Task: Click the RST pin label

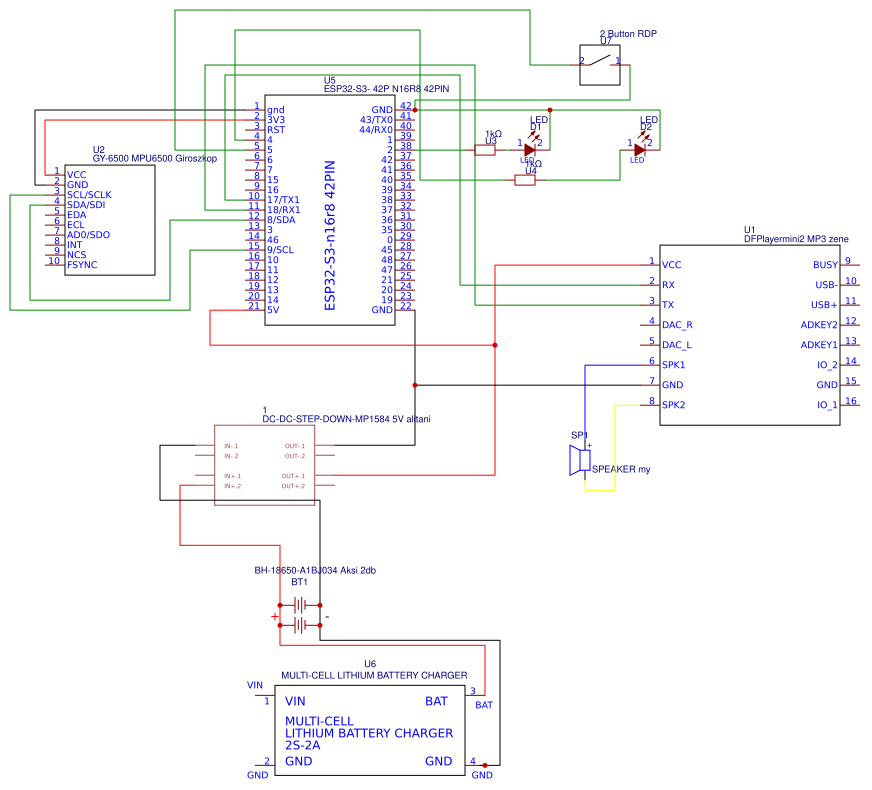Action: point(276,130)
